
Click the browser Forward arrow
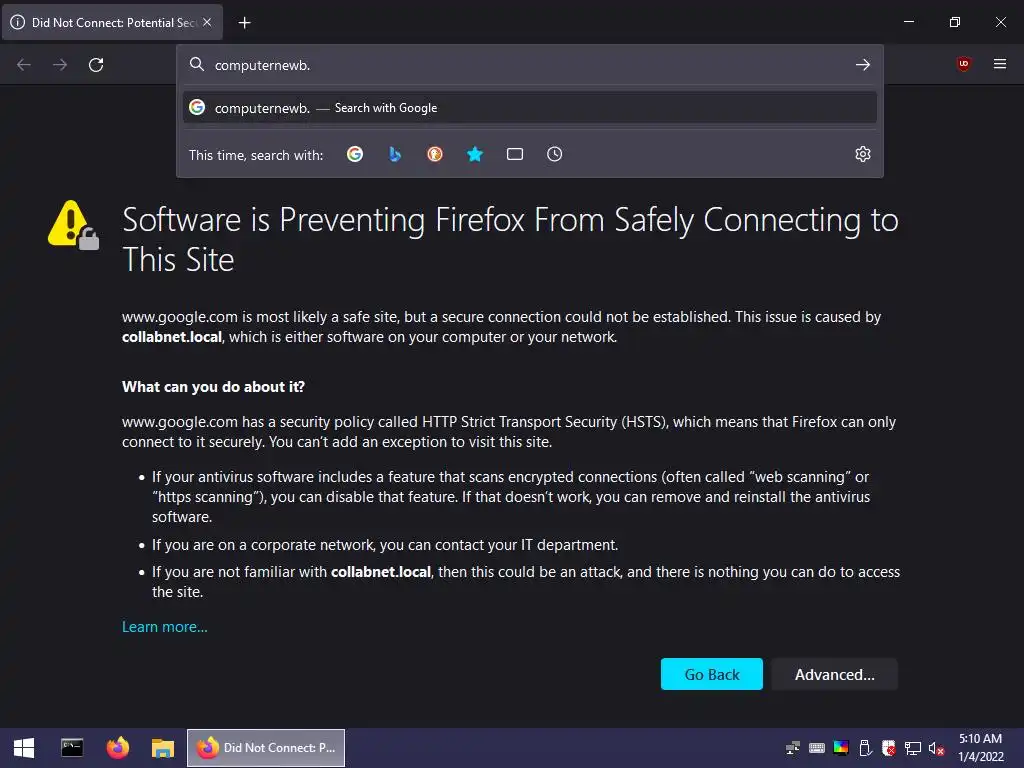pos(60,65)
